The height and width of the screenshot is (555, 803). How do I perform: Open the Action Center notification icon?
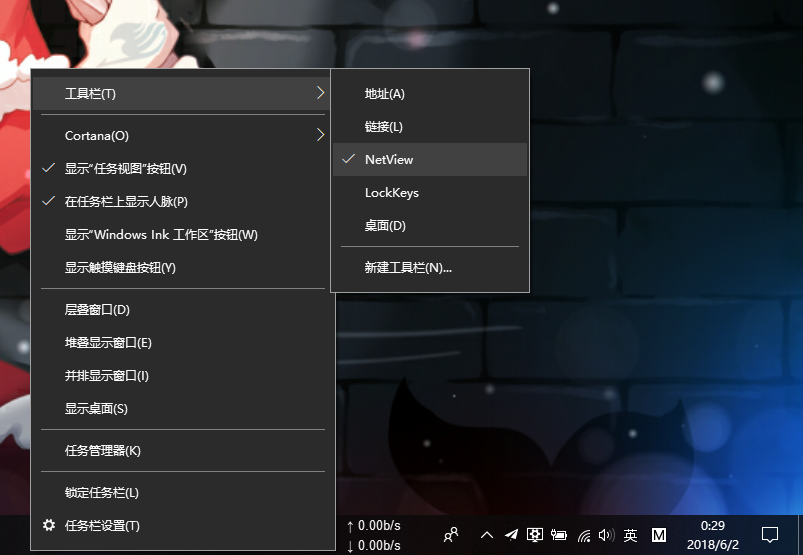(770, 535)
